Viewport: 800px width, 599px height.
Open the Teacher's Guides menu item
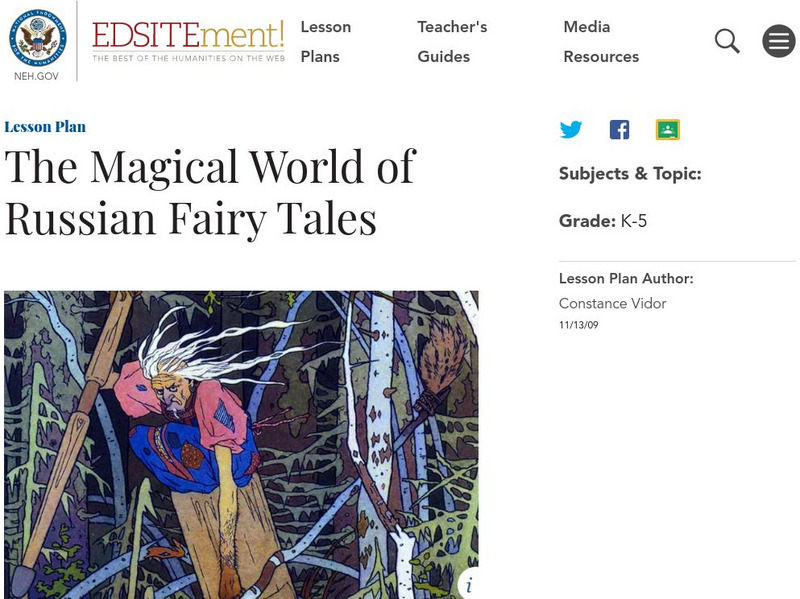point(452,41)
